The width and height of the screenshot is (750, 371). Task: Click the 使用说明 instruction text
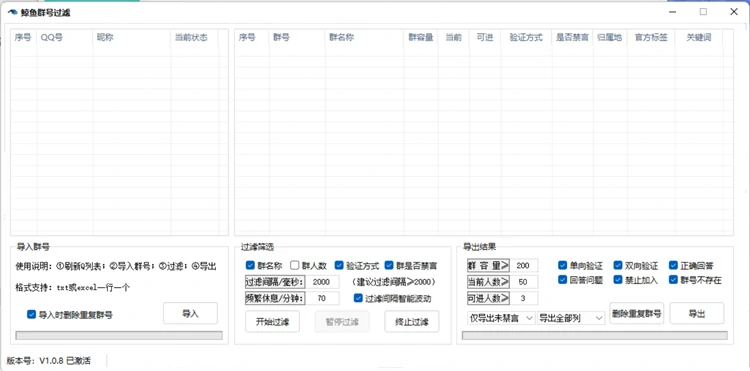(x=116, y=266)
